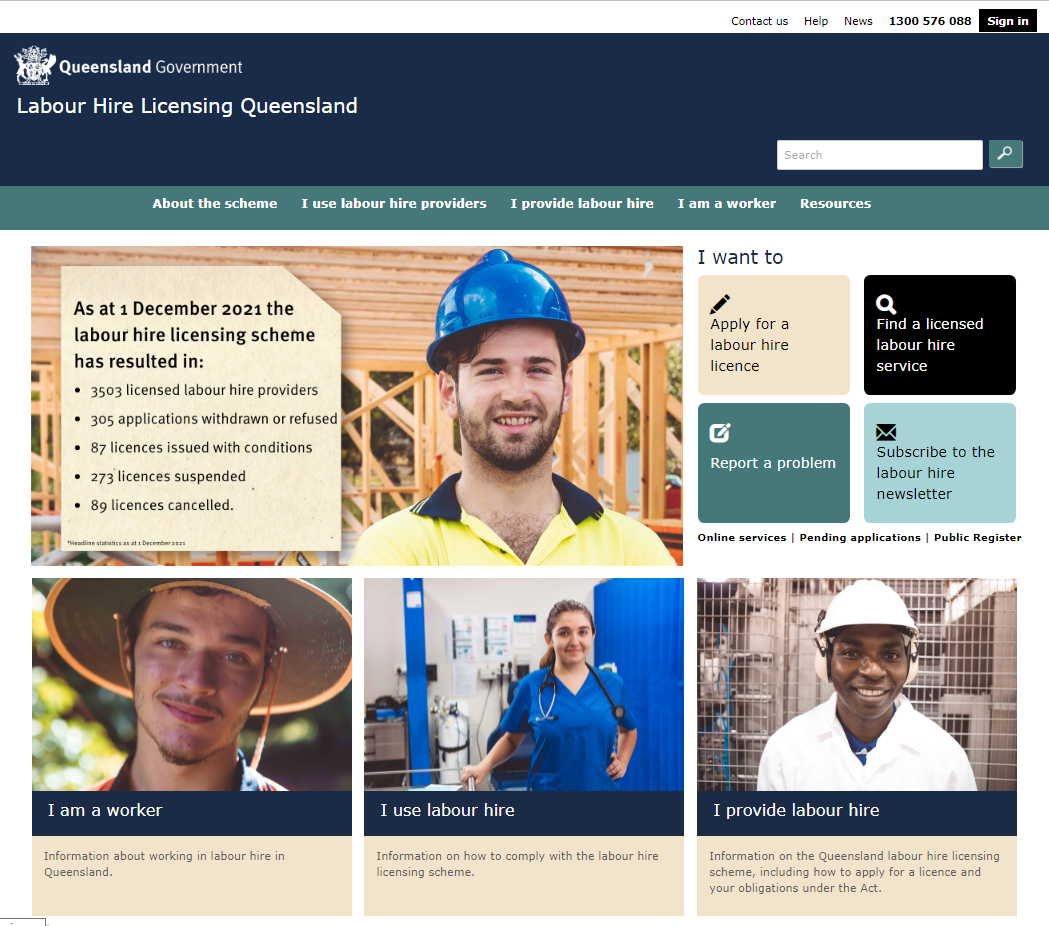Click the Queensland Government crest logo
The width and height of the screenshot is (1049, 926).
pyautogui.click(x=34, y=66)
